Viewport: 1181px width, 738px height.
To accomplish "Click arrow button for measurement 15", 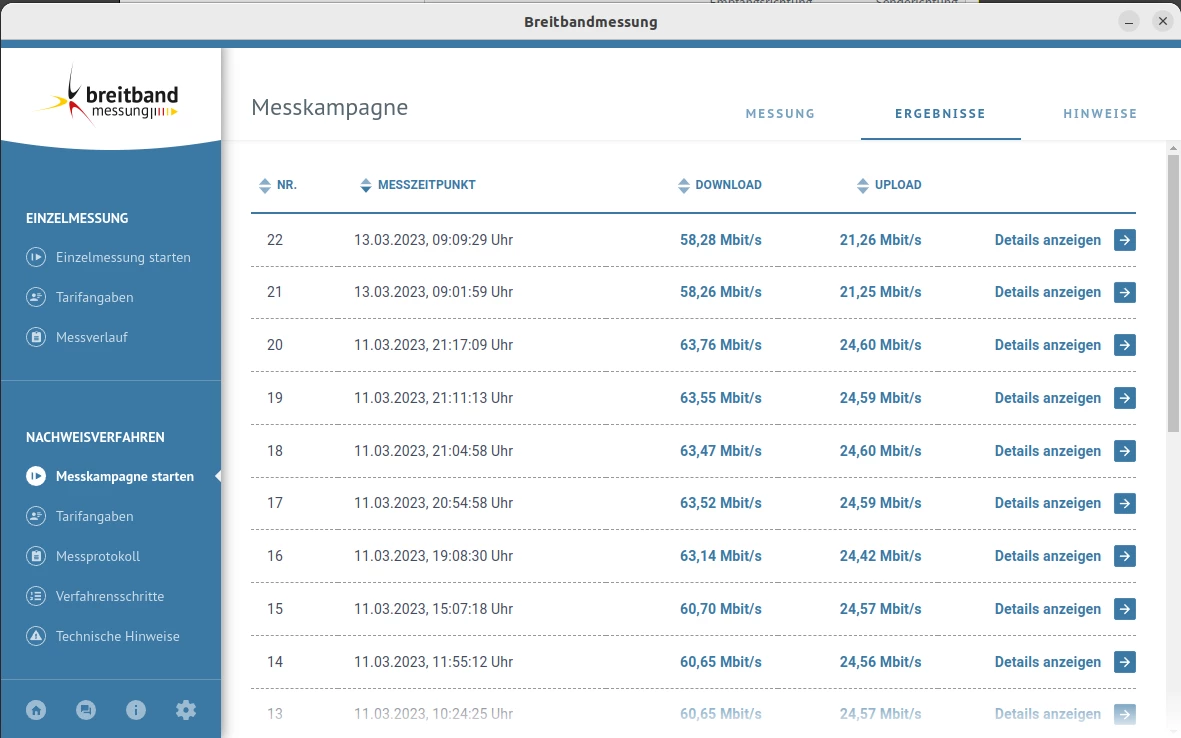I will (1125, 608).
